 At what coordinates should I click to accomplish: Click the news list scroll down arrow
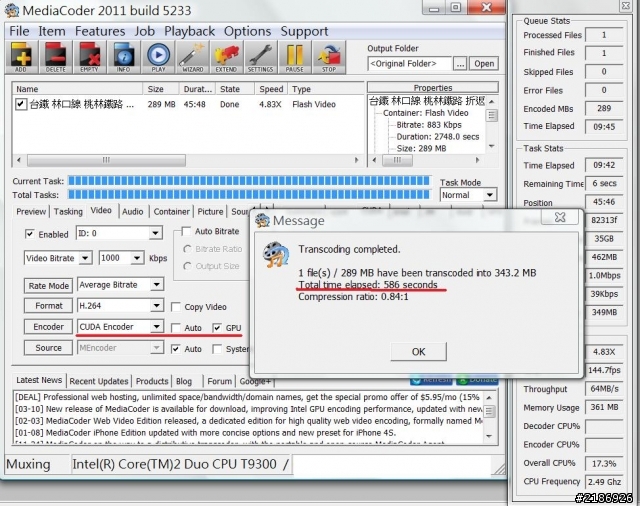click(490, 436)
